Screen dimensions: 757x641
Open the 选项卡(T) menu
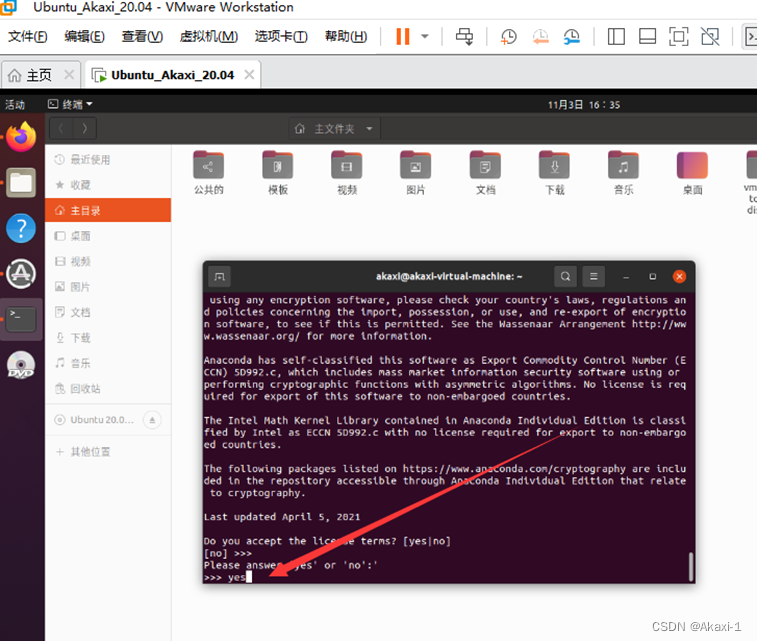tap(281, 36)
